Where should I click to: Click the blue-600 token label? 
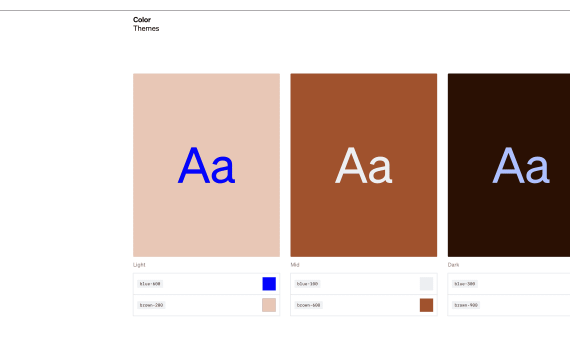150,284
